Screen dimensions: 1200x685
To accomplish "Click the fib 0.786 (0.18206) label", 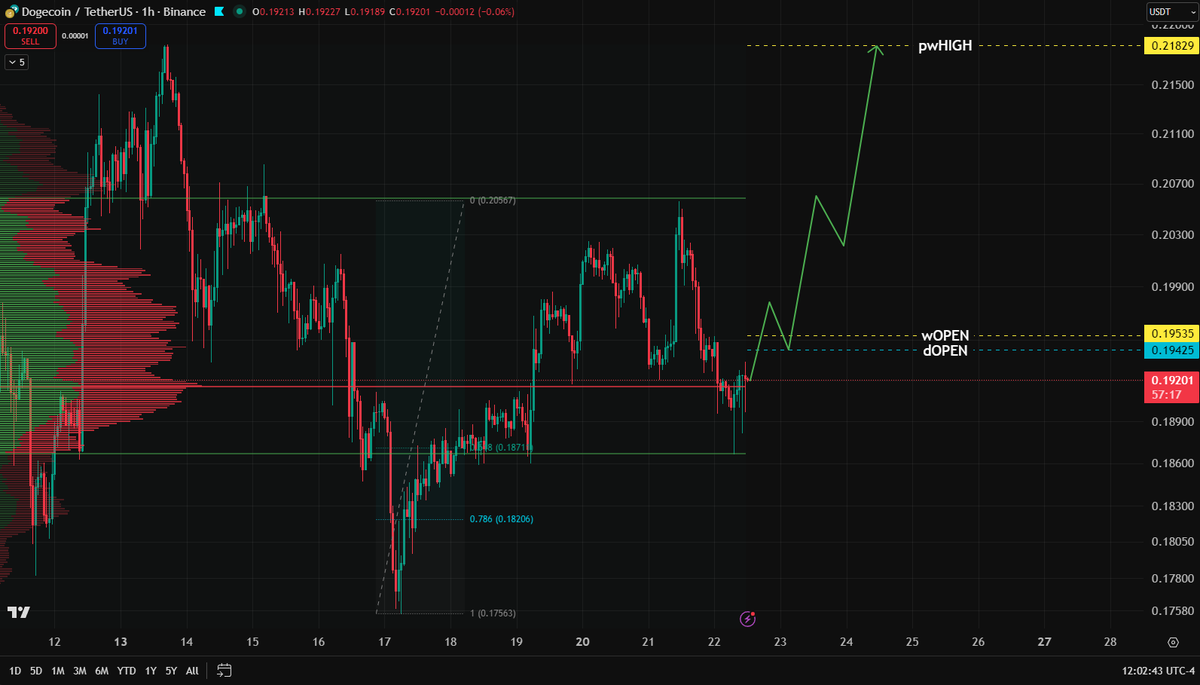I will (x=501, y=520).
